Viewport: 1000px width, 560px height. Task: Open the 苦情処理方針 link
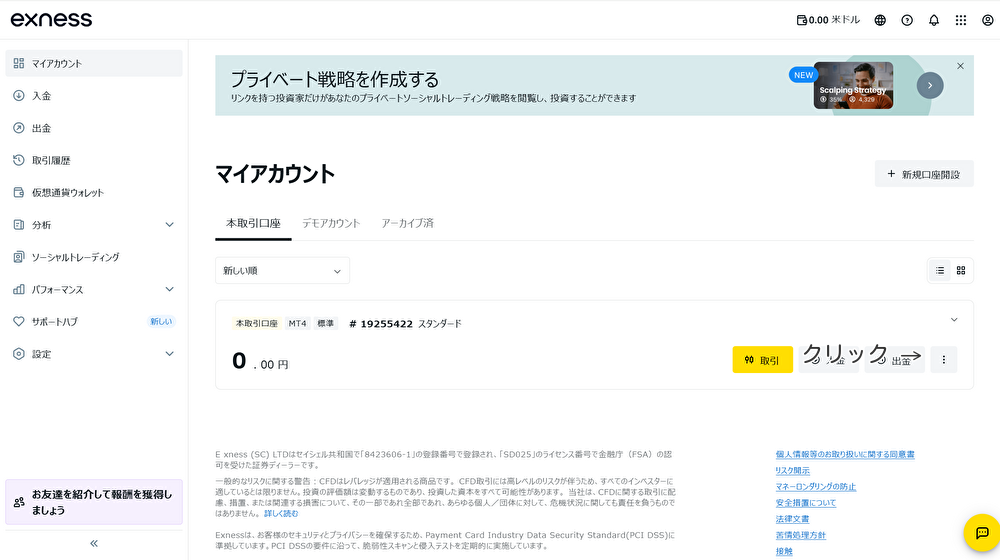pyautogui.click(x=800, y=535)
